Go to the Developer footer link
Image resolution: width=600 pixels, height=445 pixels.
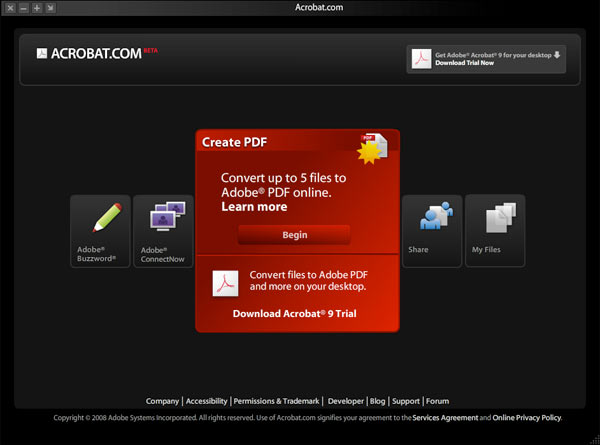point(345,401)
